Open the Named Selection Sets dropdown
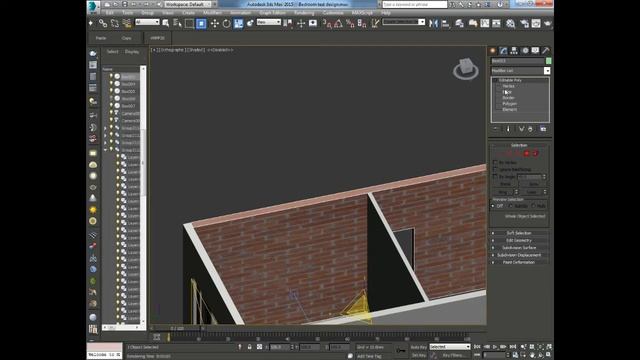This screenshot has width=640, height=360. coord(404,22)
